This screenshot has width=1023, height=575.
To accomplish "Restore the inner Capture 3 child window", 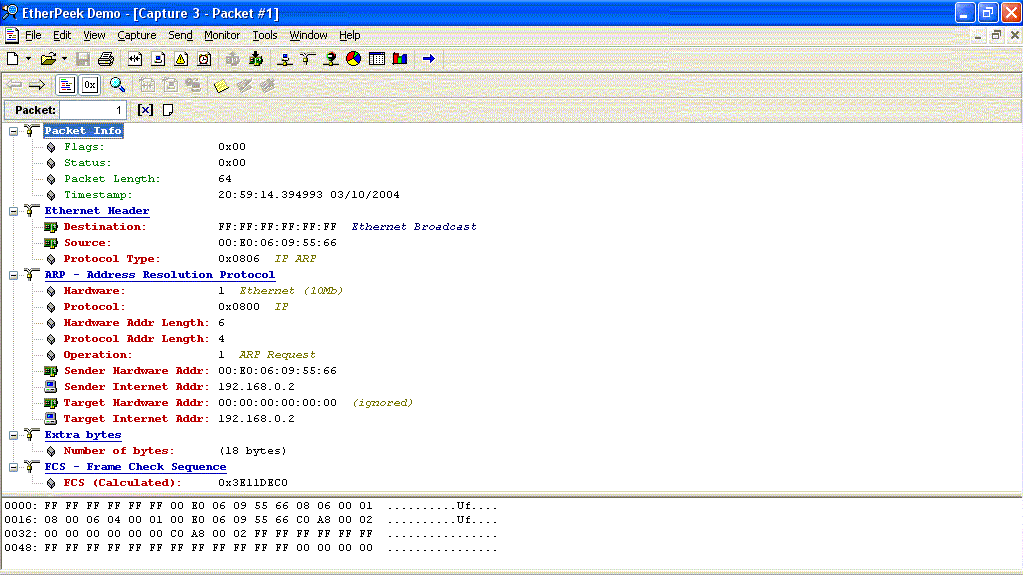I will tap(996, 35).
